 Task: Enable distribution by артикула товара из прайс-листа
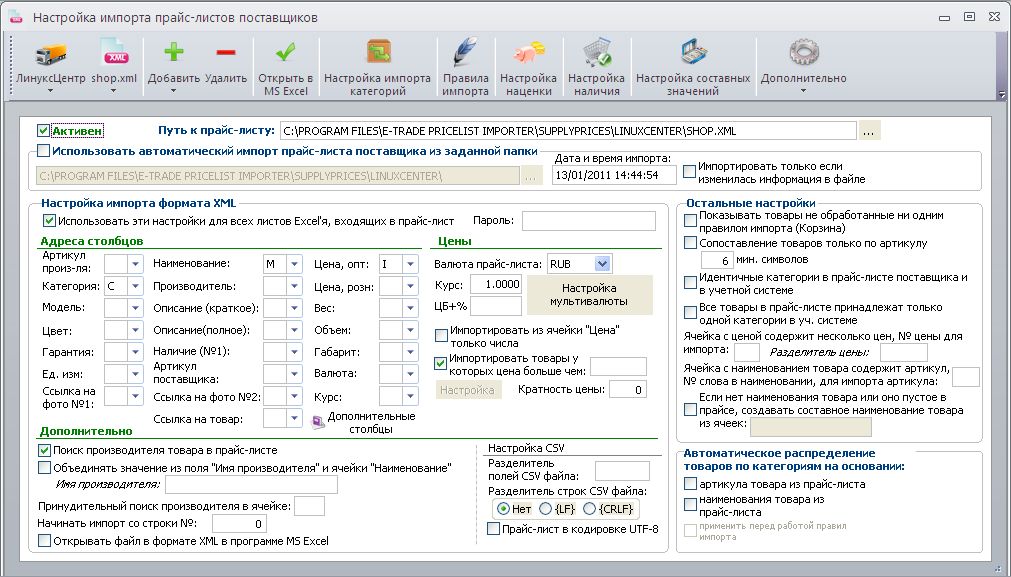point(690,484)
